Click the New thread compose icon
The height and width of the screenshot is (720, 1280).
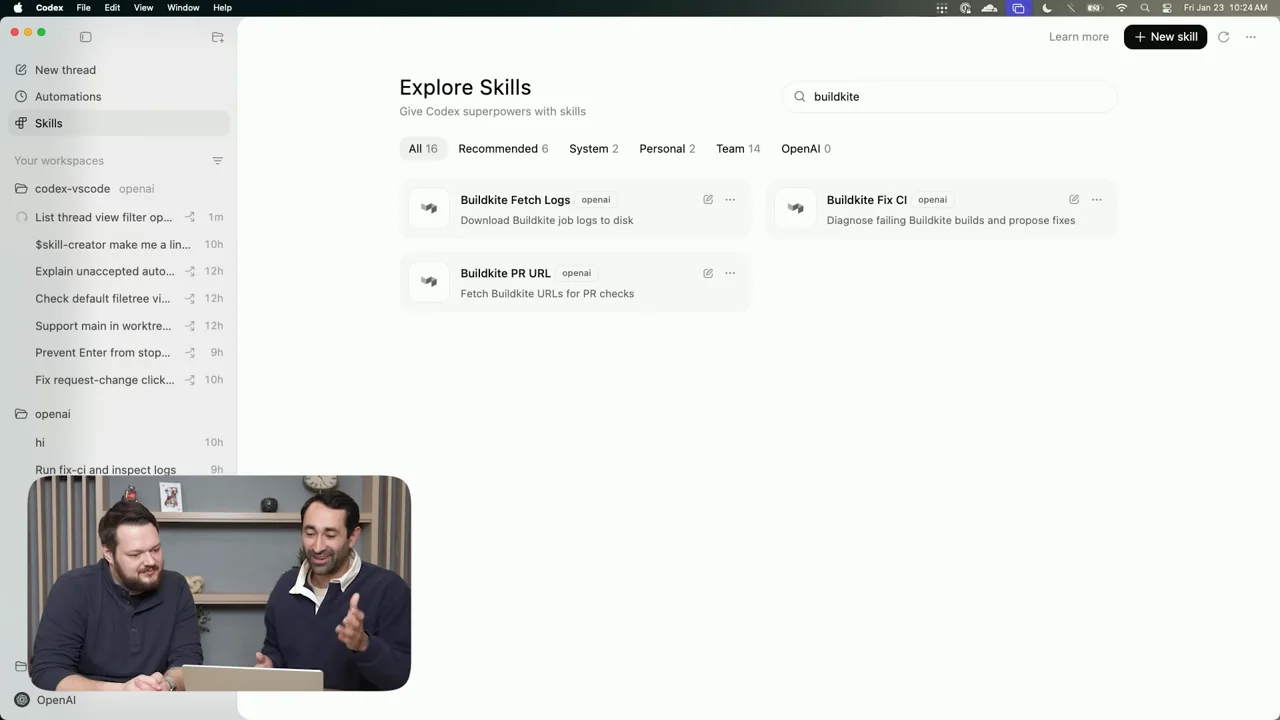click(x=21, y=70)
